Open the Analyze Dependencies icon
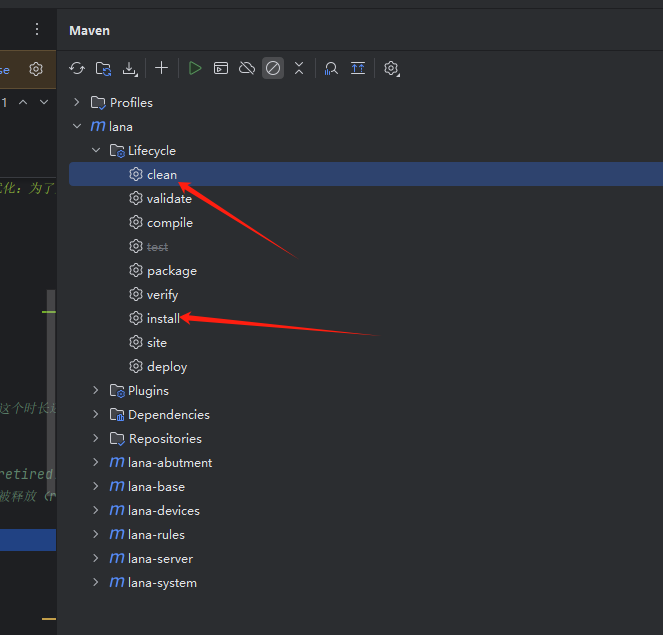 (331, 68)
